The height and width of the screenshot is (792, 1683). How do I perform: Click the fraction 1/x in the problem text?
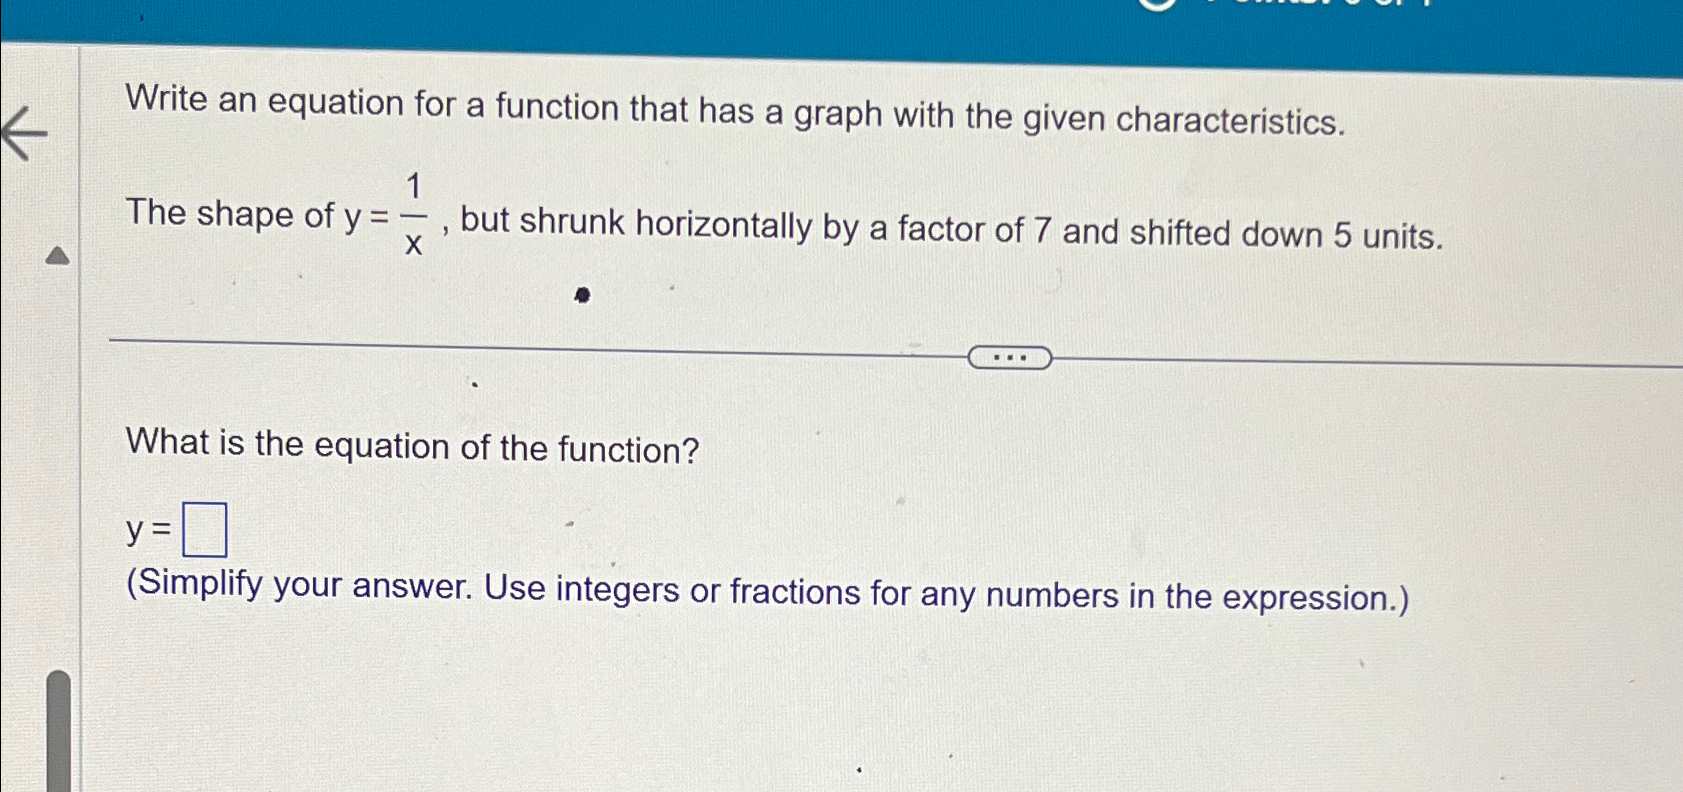416,212
